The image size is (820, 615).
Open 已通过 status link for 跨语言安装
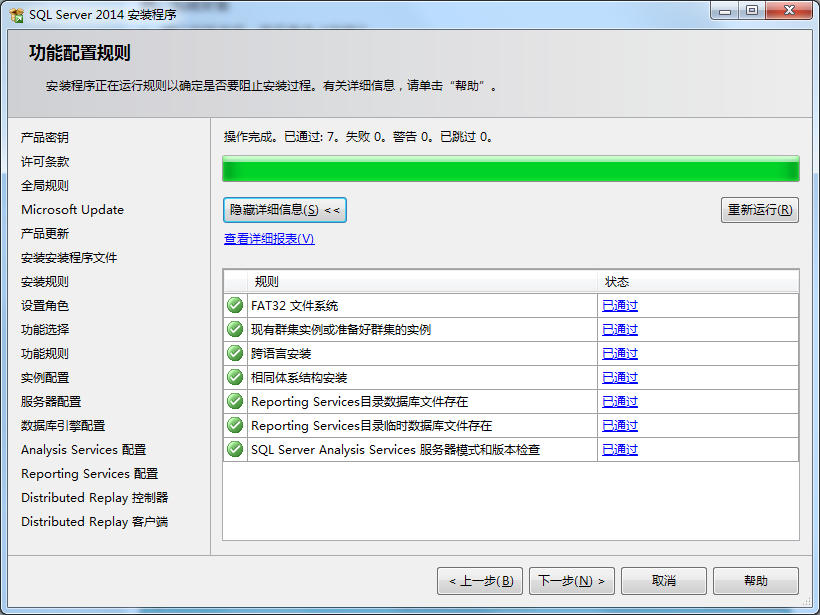point(620,354)
